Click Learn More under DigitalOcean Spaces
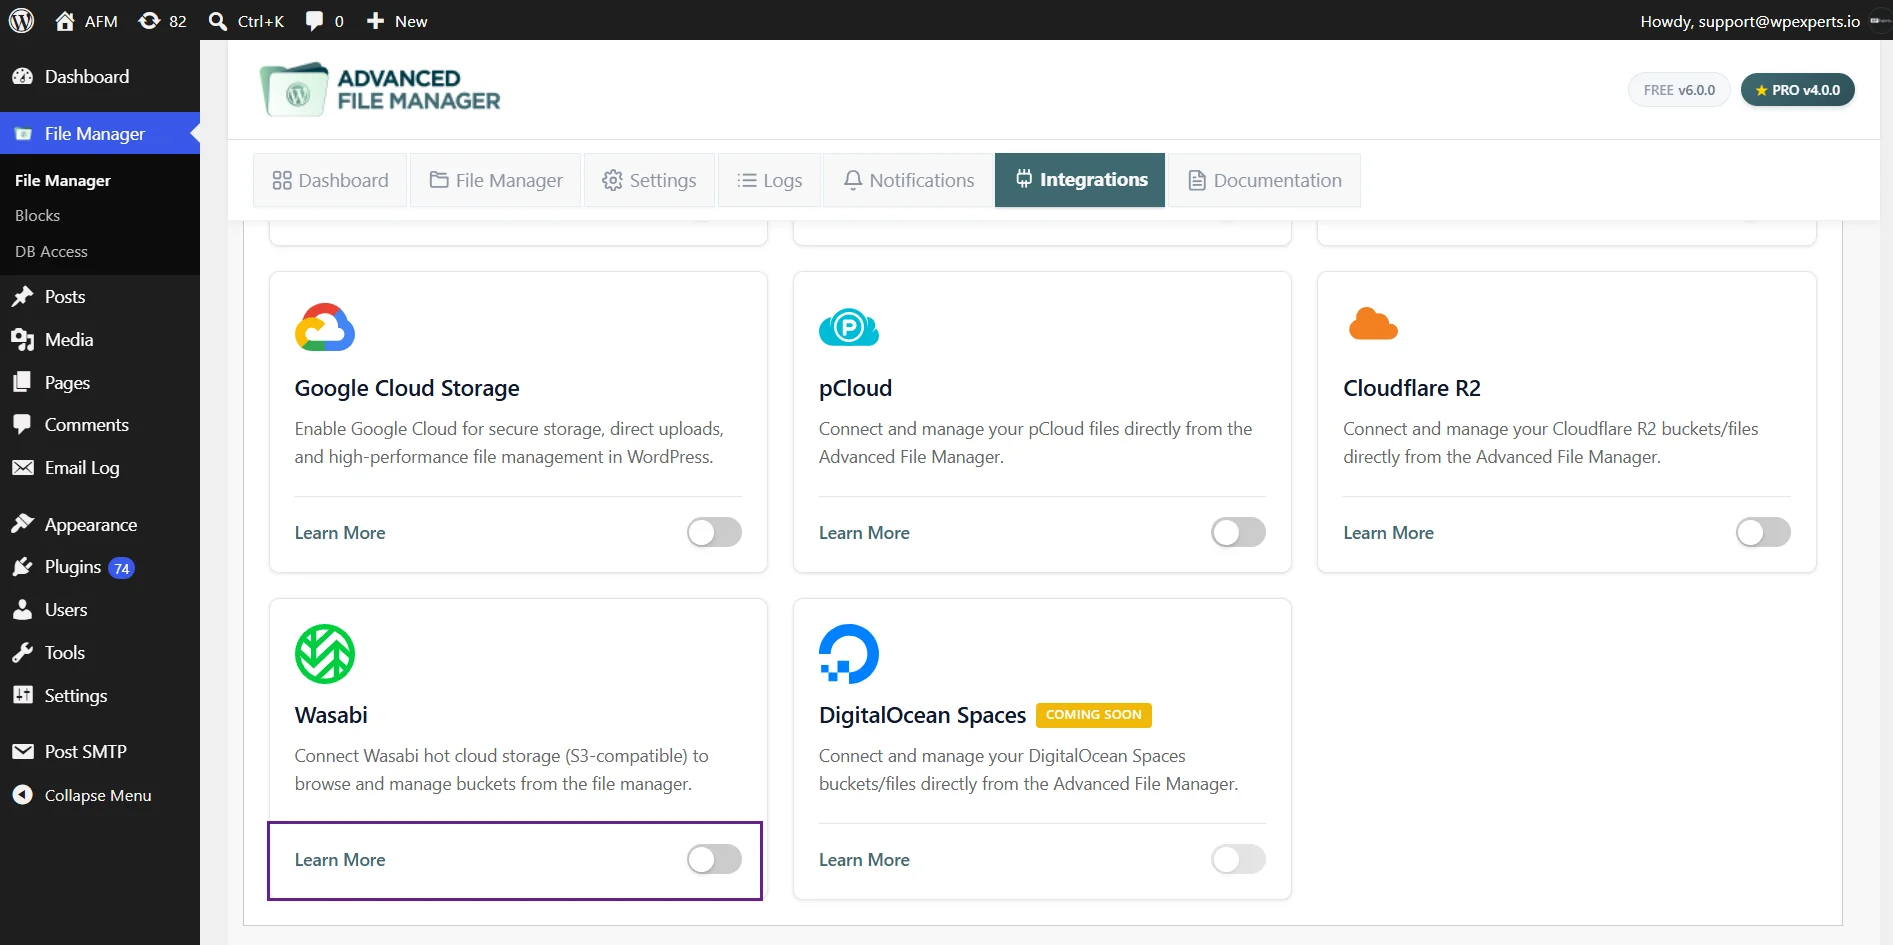This screenshot has width=1893, height=945. [864, 860]
